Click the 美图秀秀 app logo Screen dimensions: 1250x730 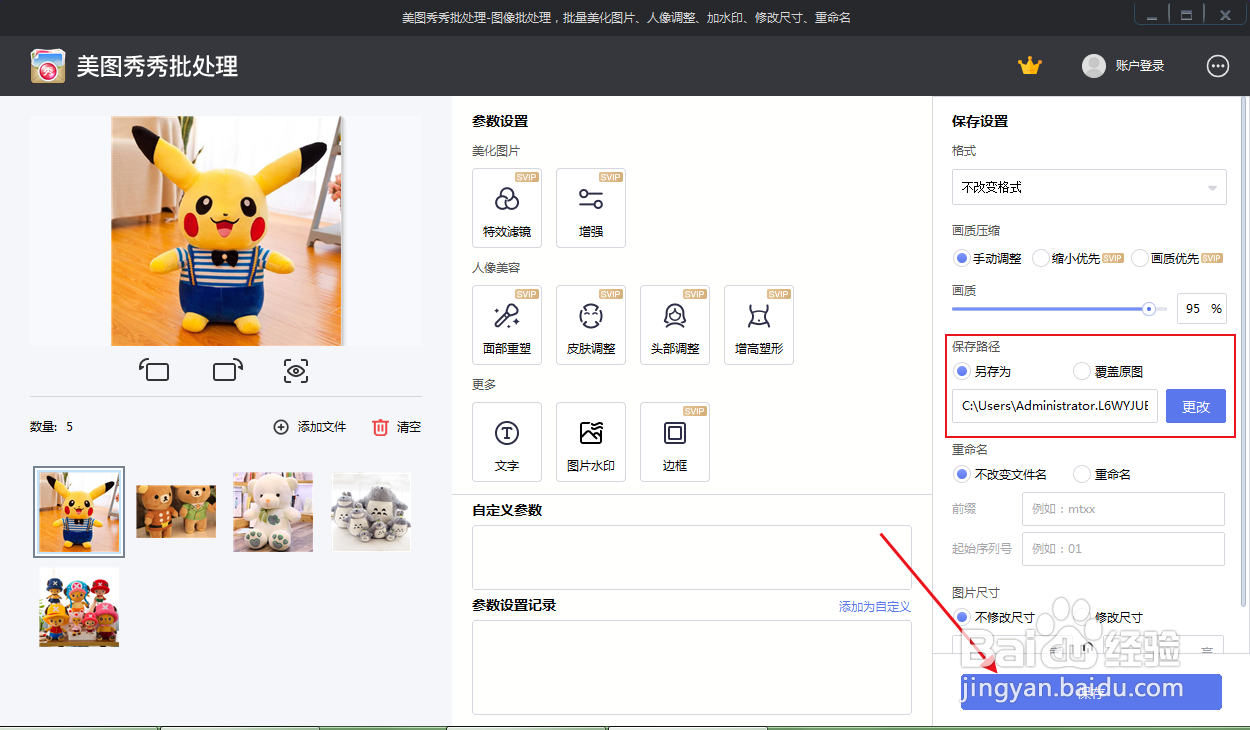(48, 66)
